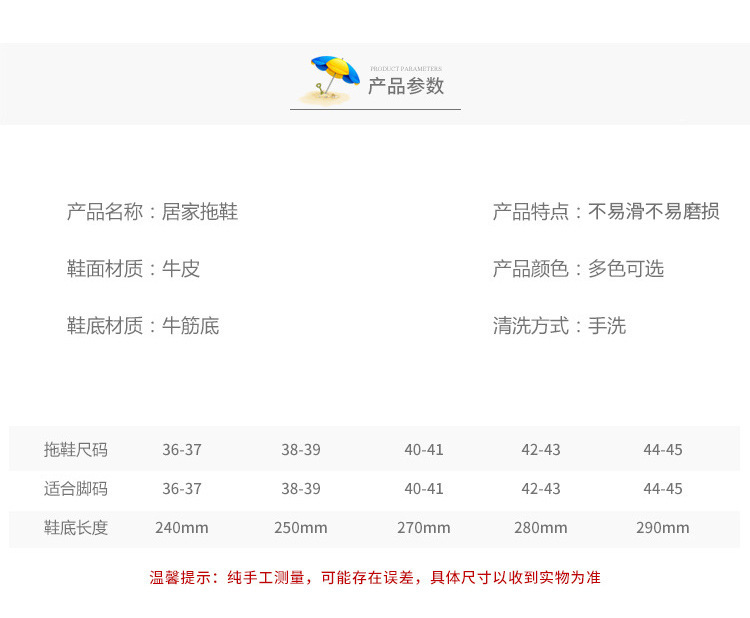The width and height of the screenshot is (750, 618).
Task: Click the 产品参数 heading
Action: point(406,86)
